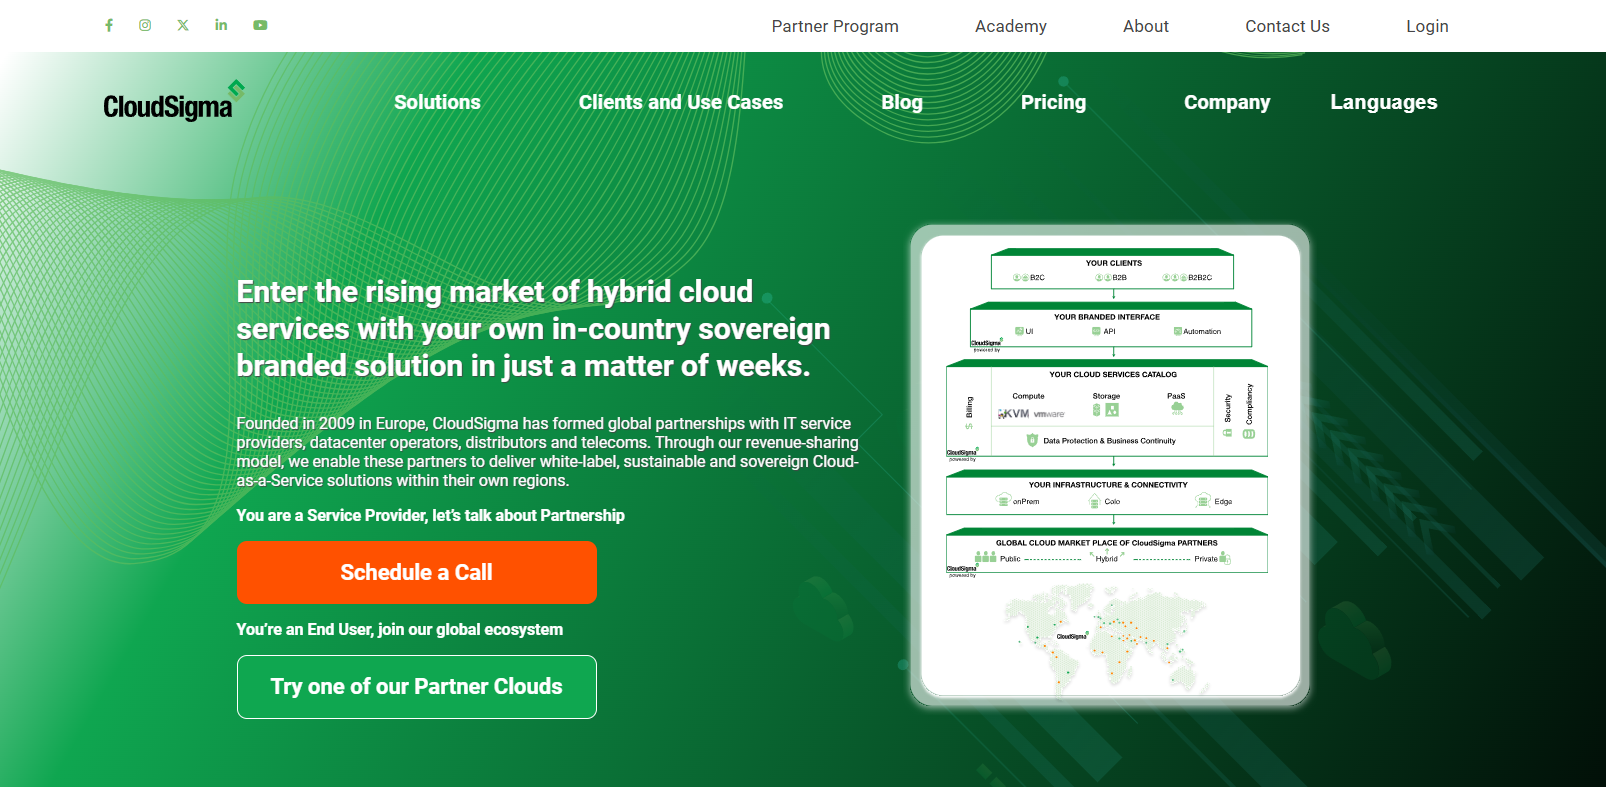
Task: Open the Pricing menu item
Action: point(1053,102)
